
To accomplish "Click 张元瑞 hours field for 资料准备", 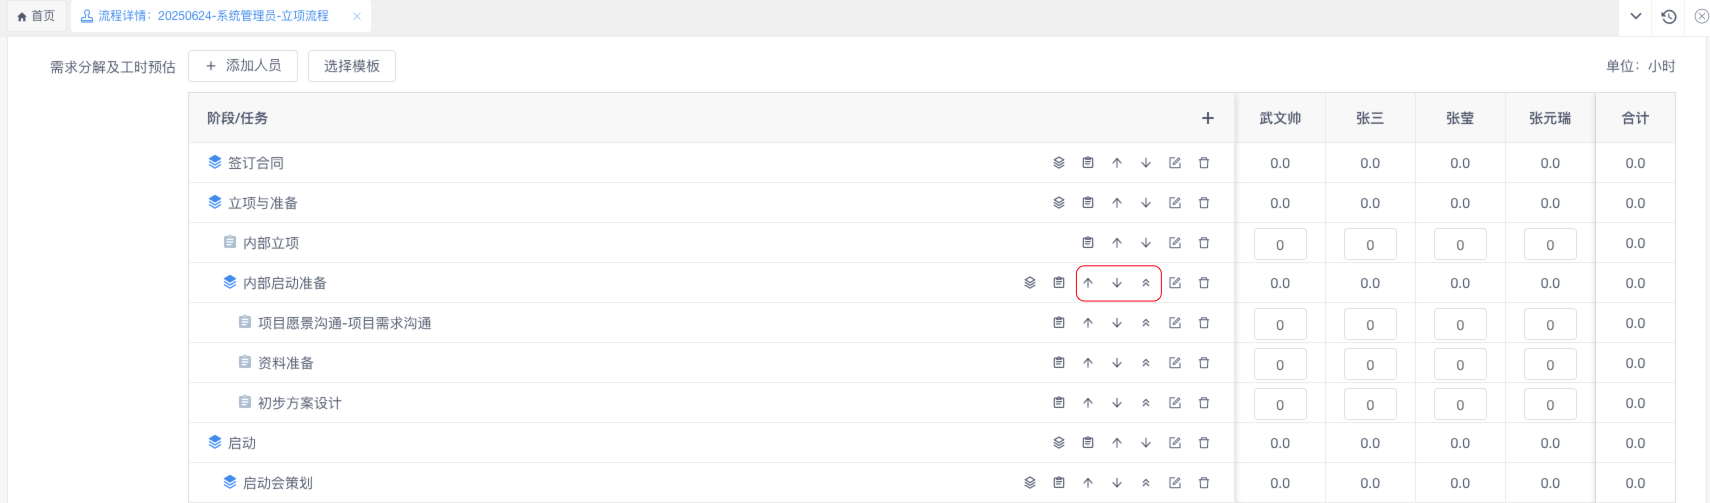I will click(1550, 364).
